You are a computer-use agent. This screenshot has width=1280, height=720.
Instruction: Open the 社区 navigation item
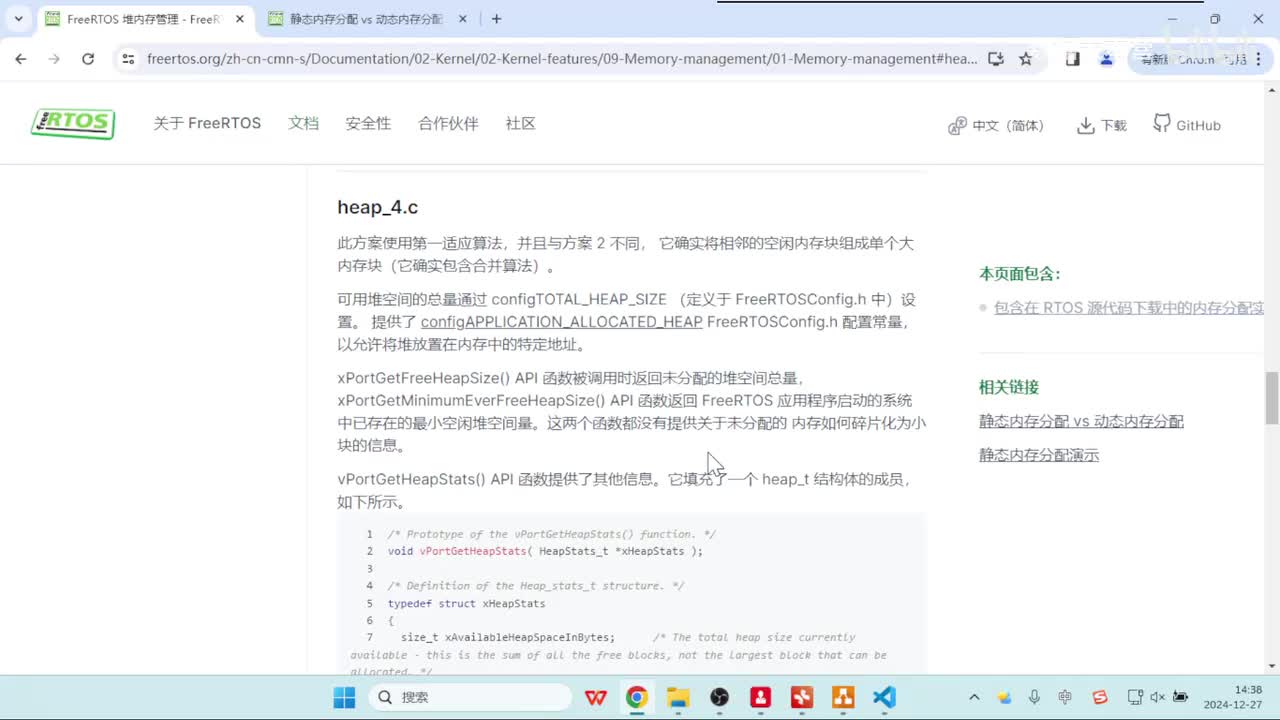(x=520, y=124)
